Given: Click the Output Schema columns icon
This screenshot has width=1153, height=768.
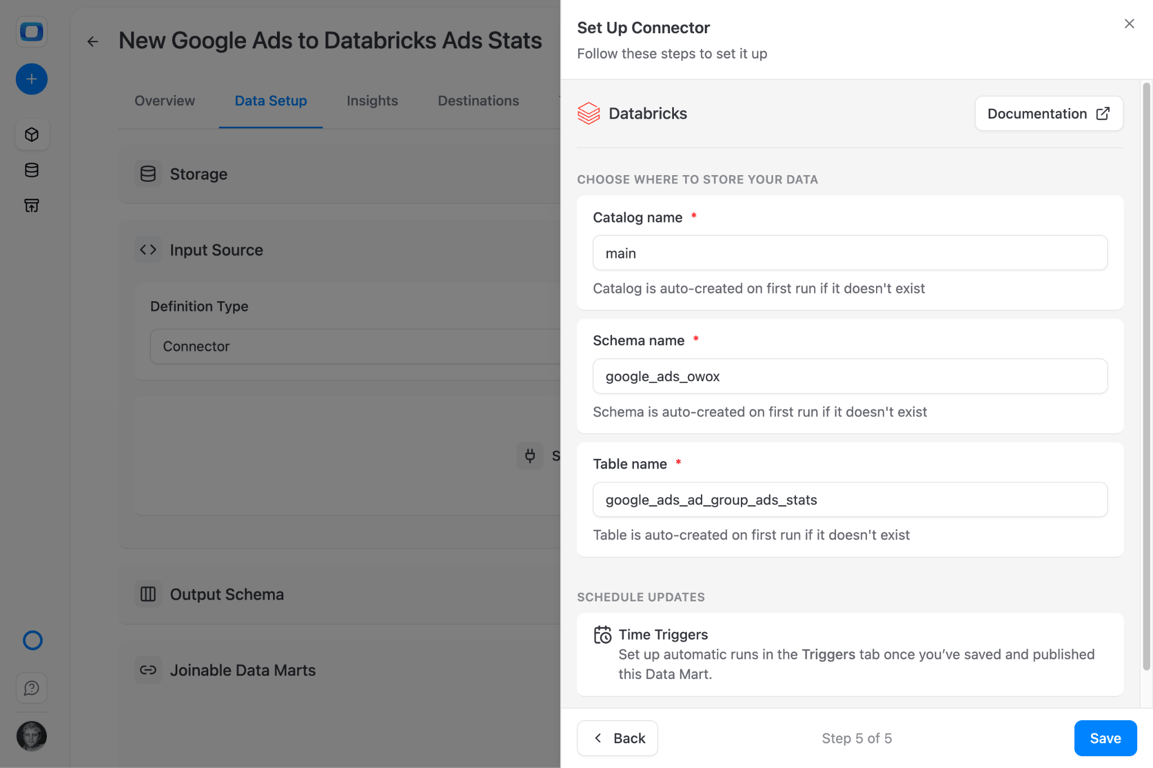Looking at the screenshot, I should [148, 594].
